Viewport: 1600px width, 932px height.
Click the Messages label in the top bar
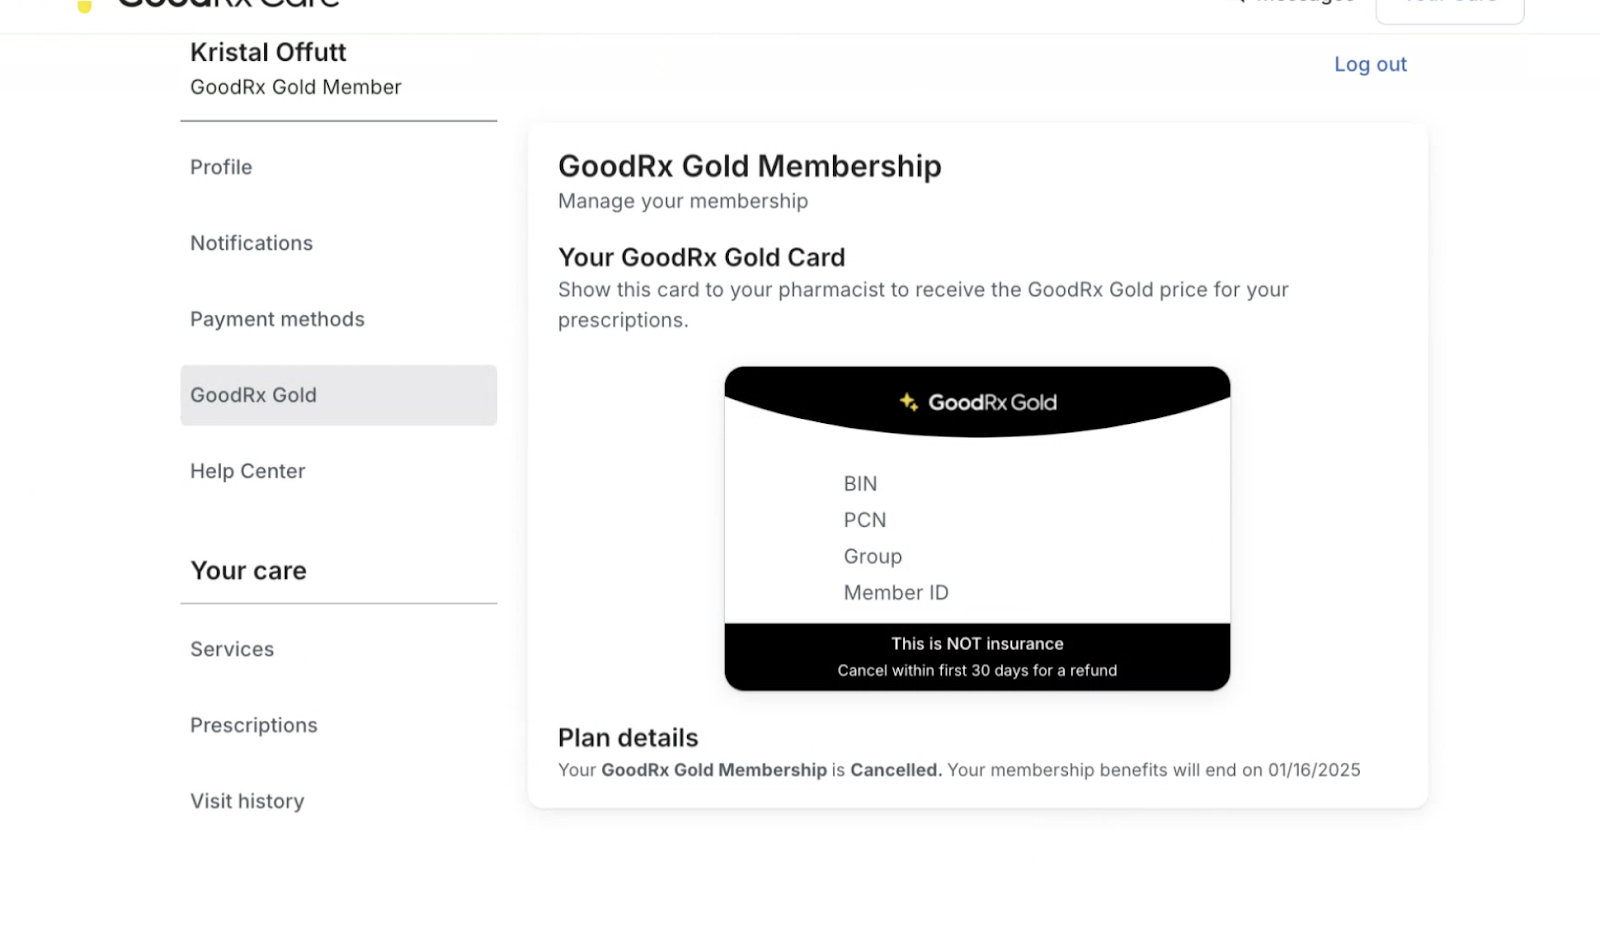coord(1303,3)
